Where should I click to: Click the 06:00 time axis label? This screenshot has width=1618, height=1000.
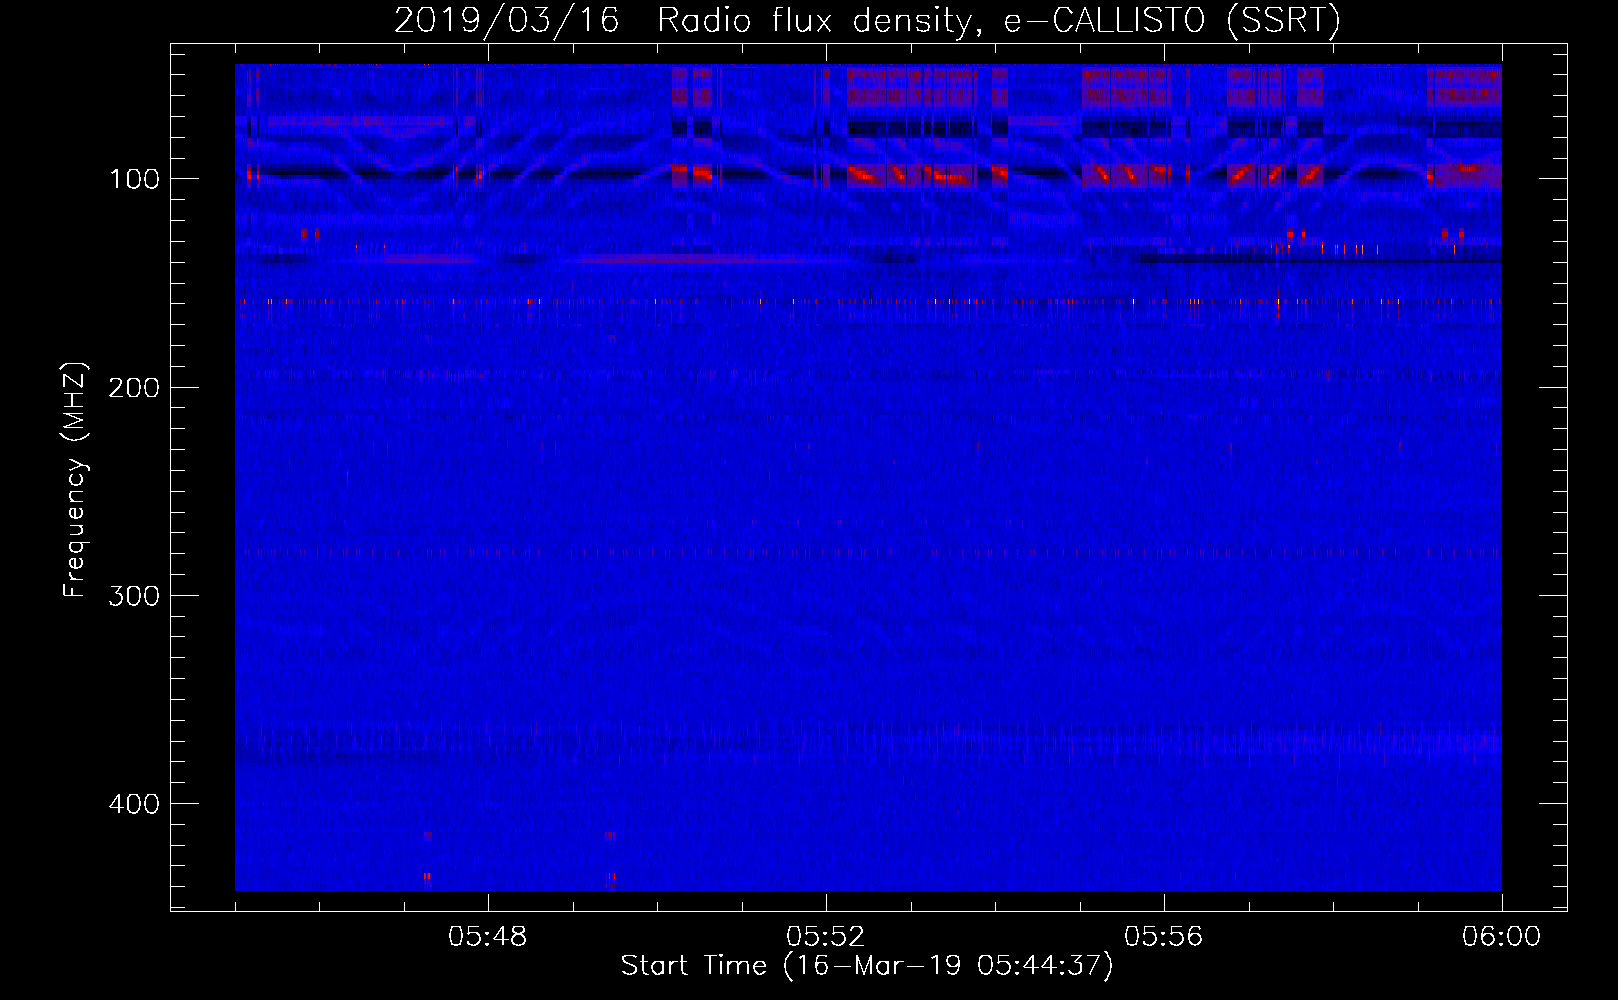click(x=1502, y=937)
